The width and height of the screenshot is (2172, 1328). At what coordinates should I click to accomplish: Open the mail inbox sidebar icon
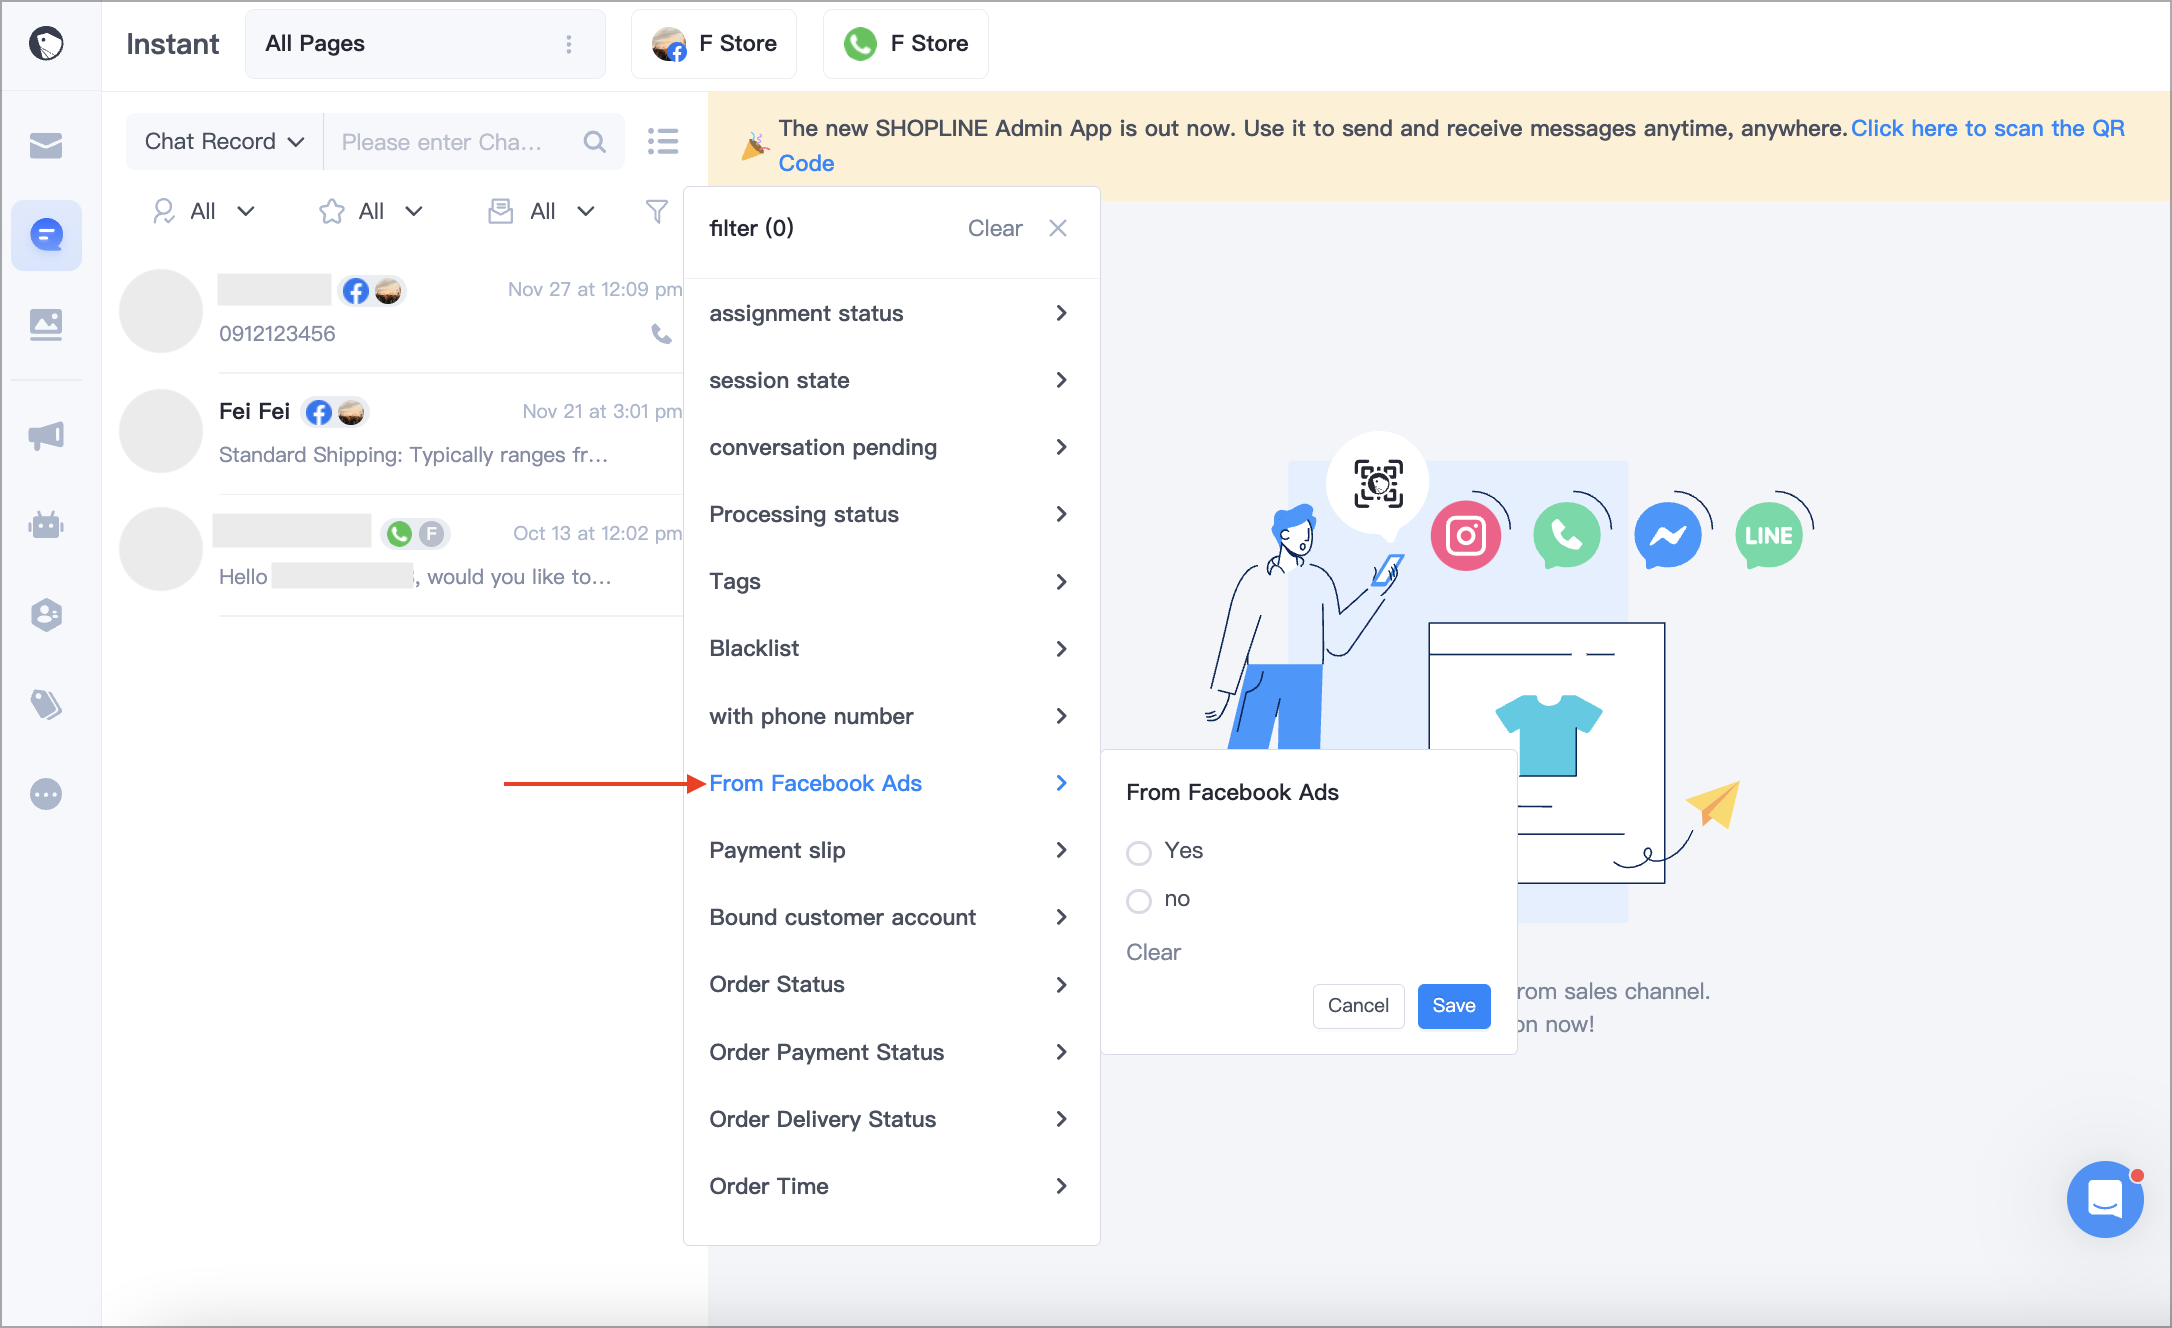click(46, 146)
